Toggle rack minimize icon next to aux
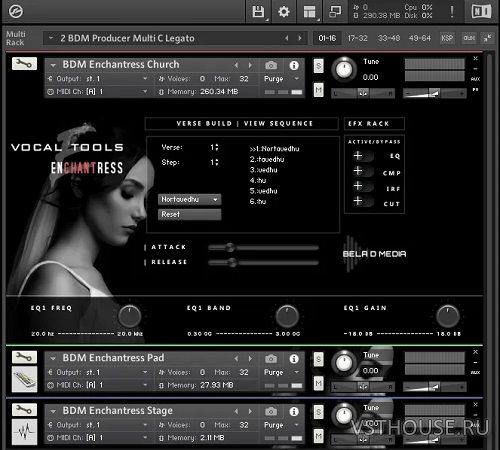Screen dimensions: 500x450 pyautogui.click(x=487, y=38)
